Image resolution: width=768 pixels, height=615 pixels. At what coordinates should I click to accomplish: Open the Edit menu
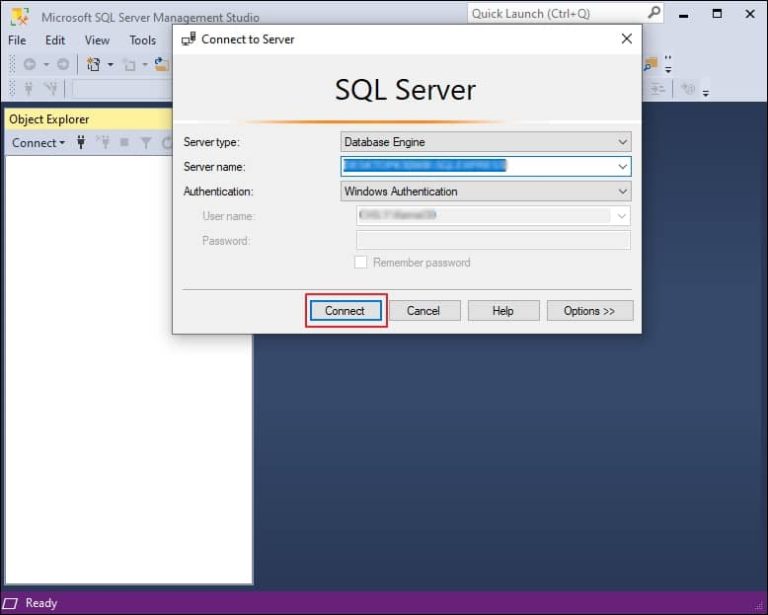click(55, 40)
